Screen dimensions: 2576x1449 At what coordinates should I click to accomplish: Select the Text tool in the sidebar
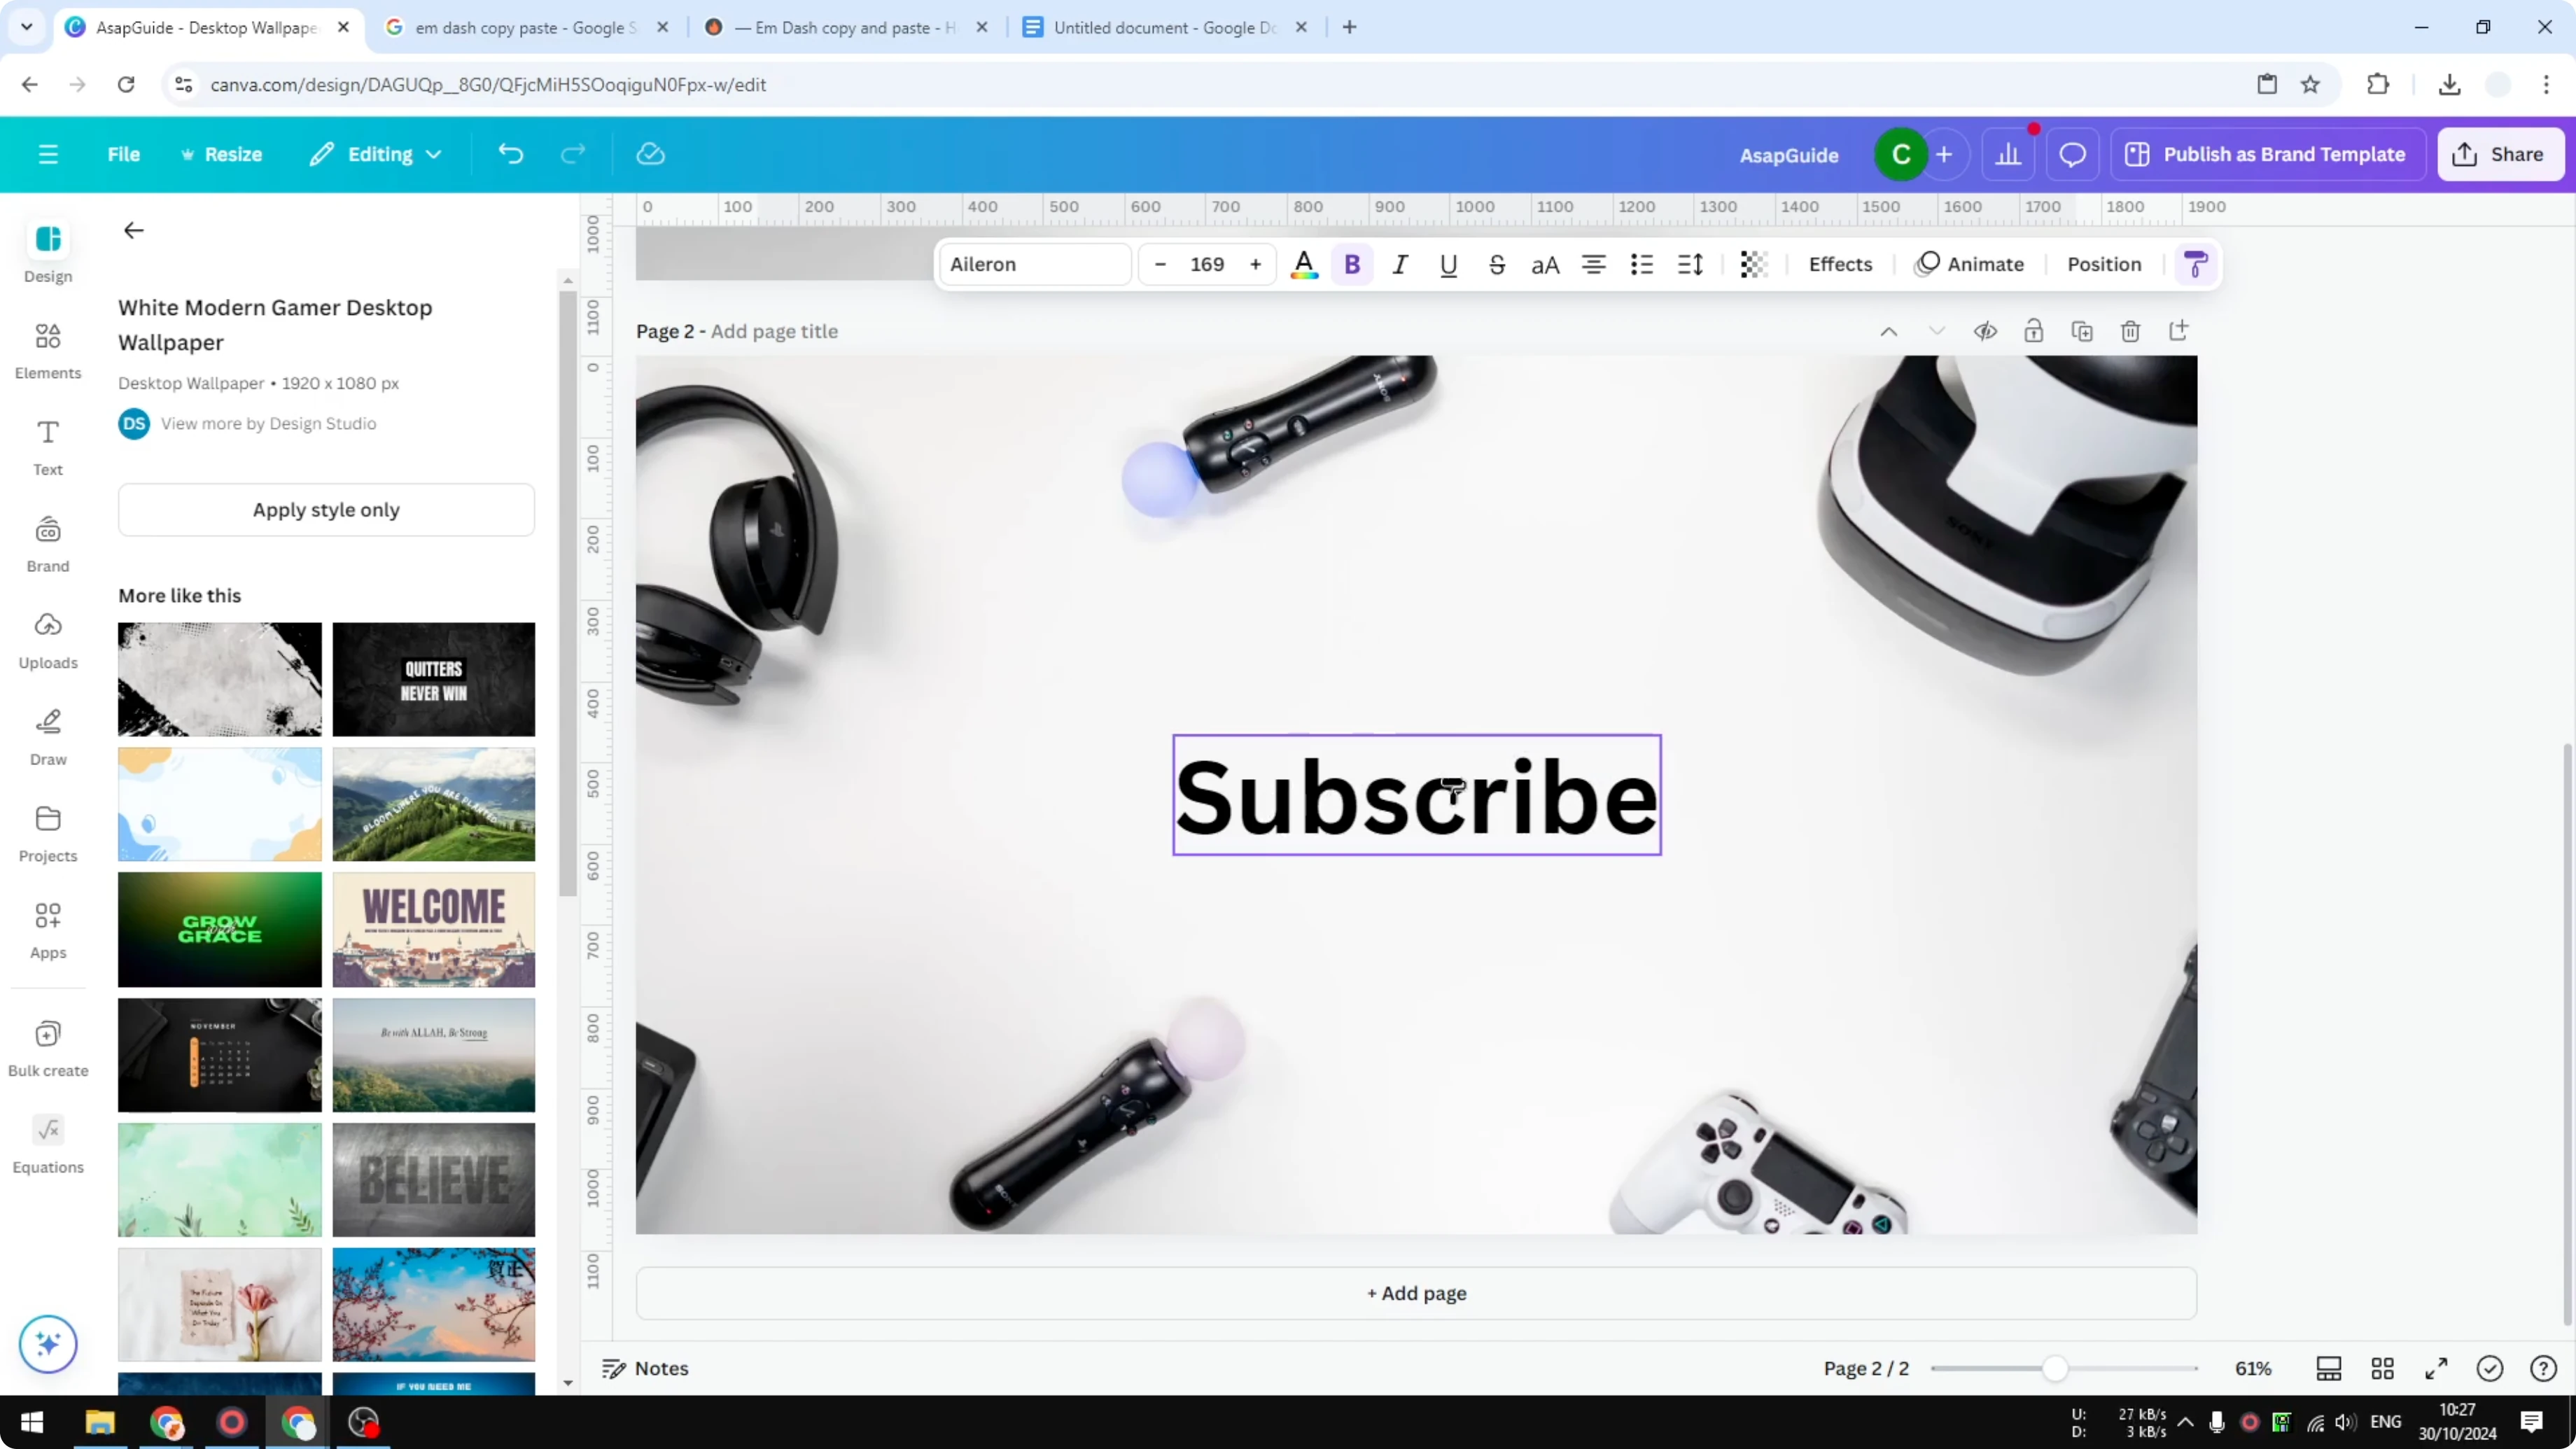tap(47, 447)
